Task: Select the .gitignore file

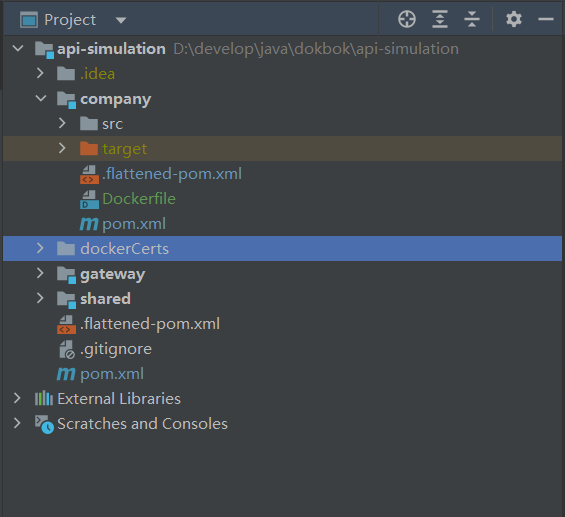Action: pos(116,349)
